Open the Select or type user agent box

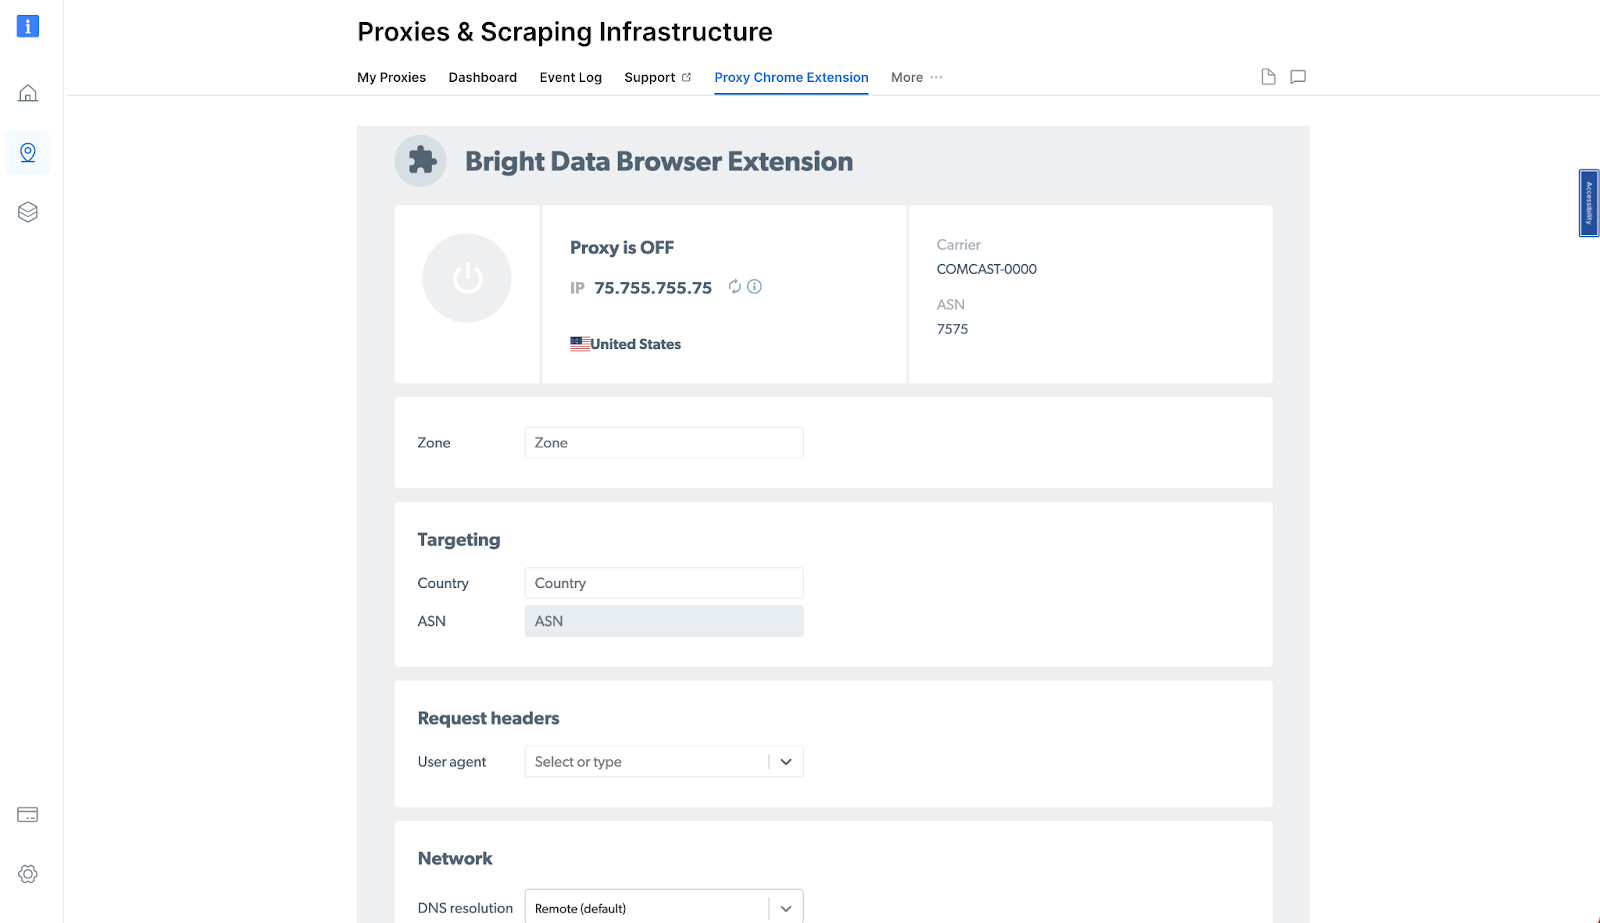664,762
